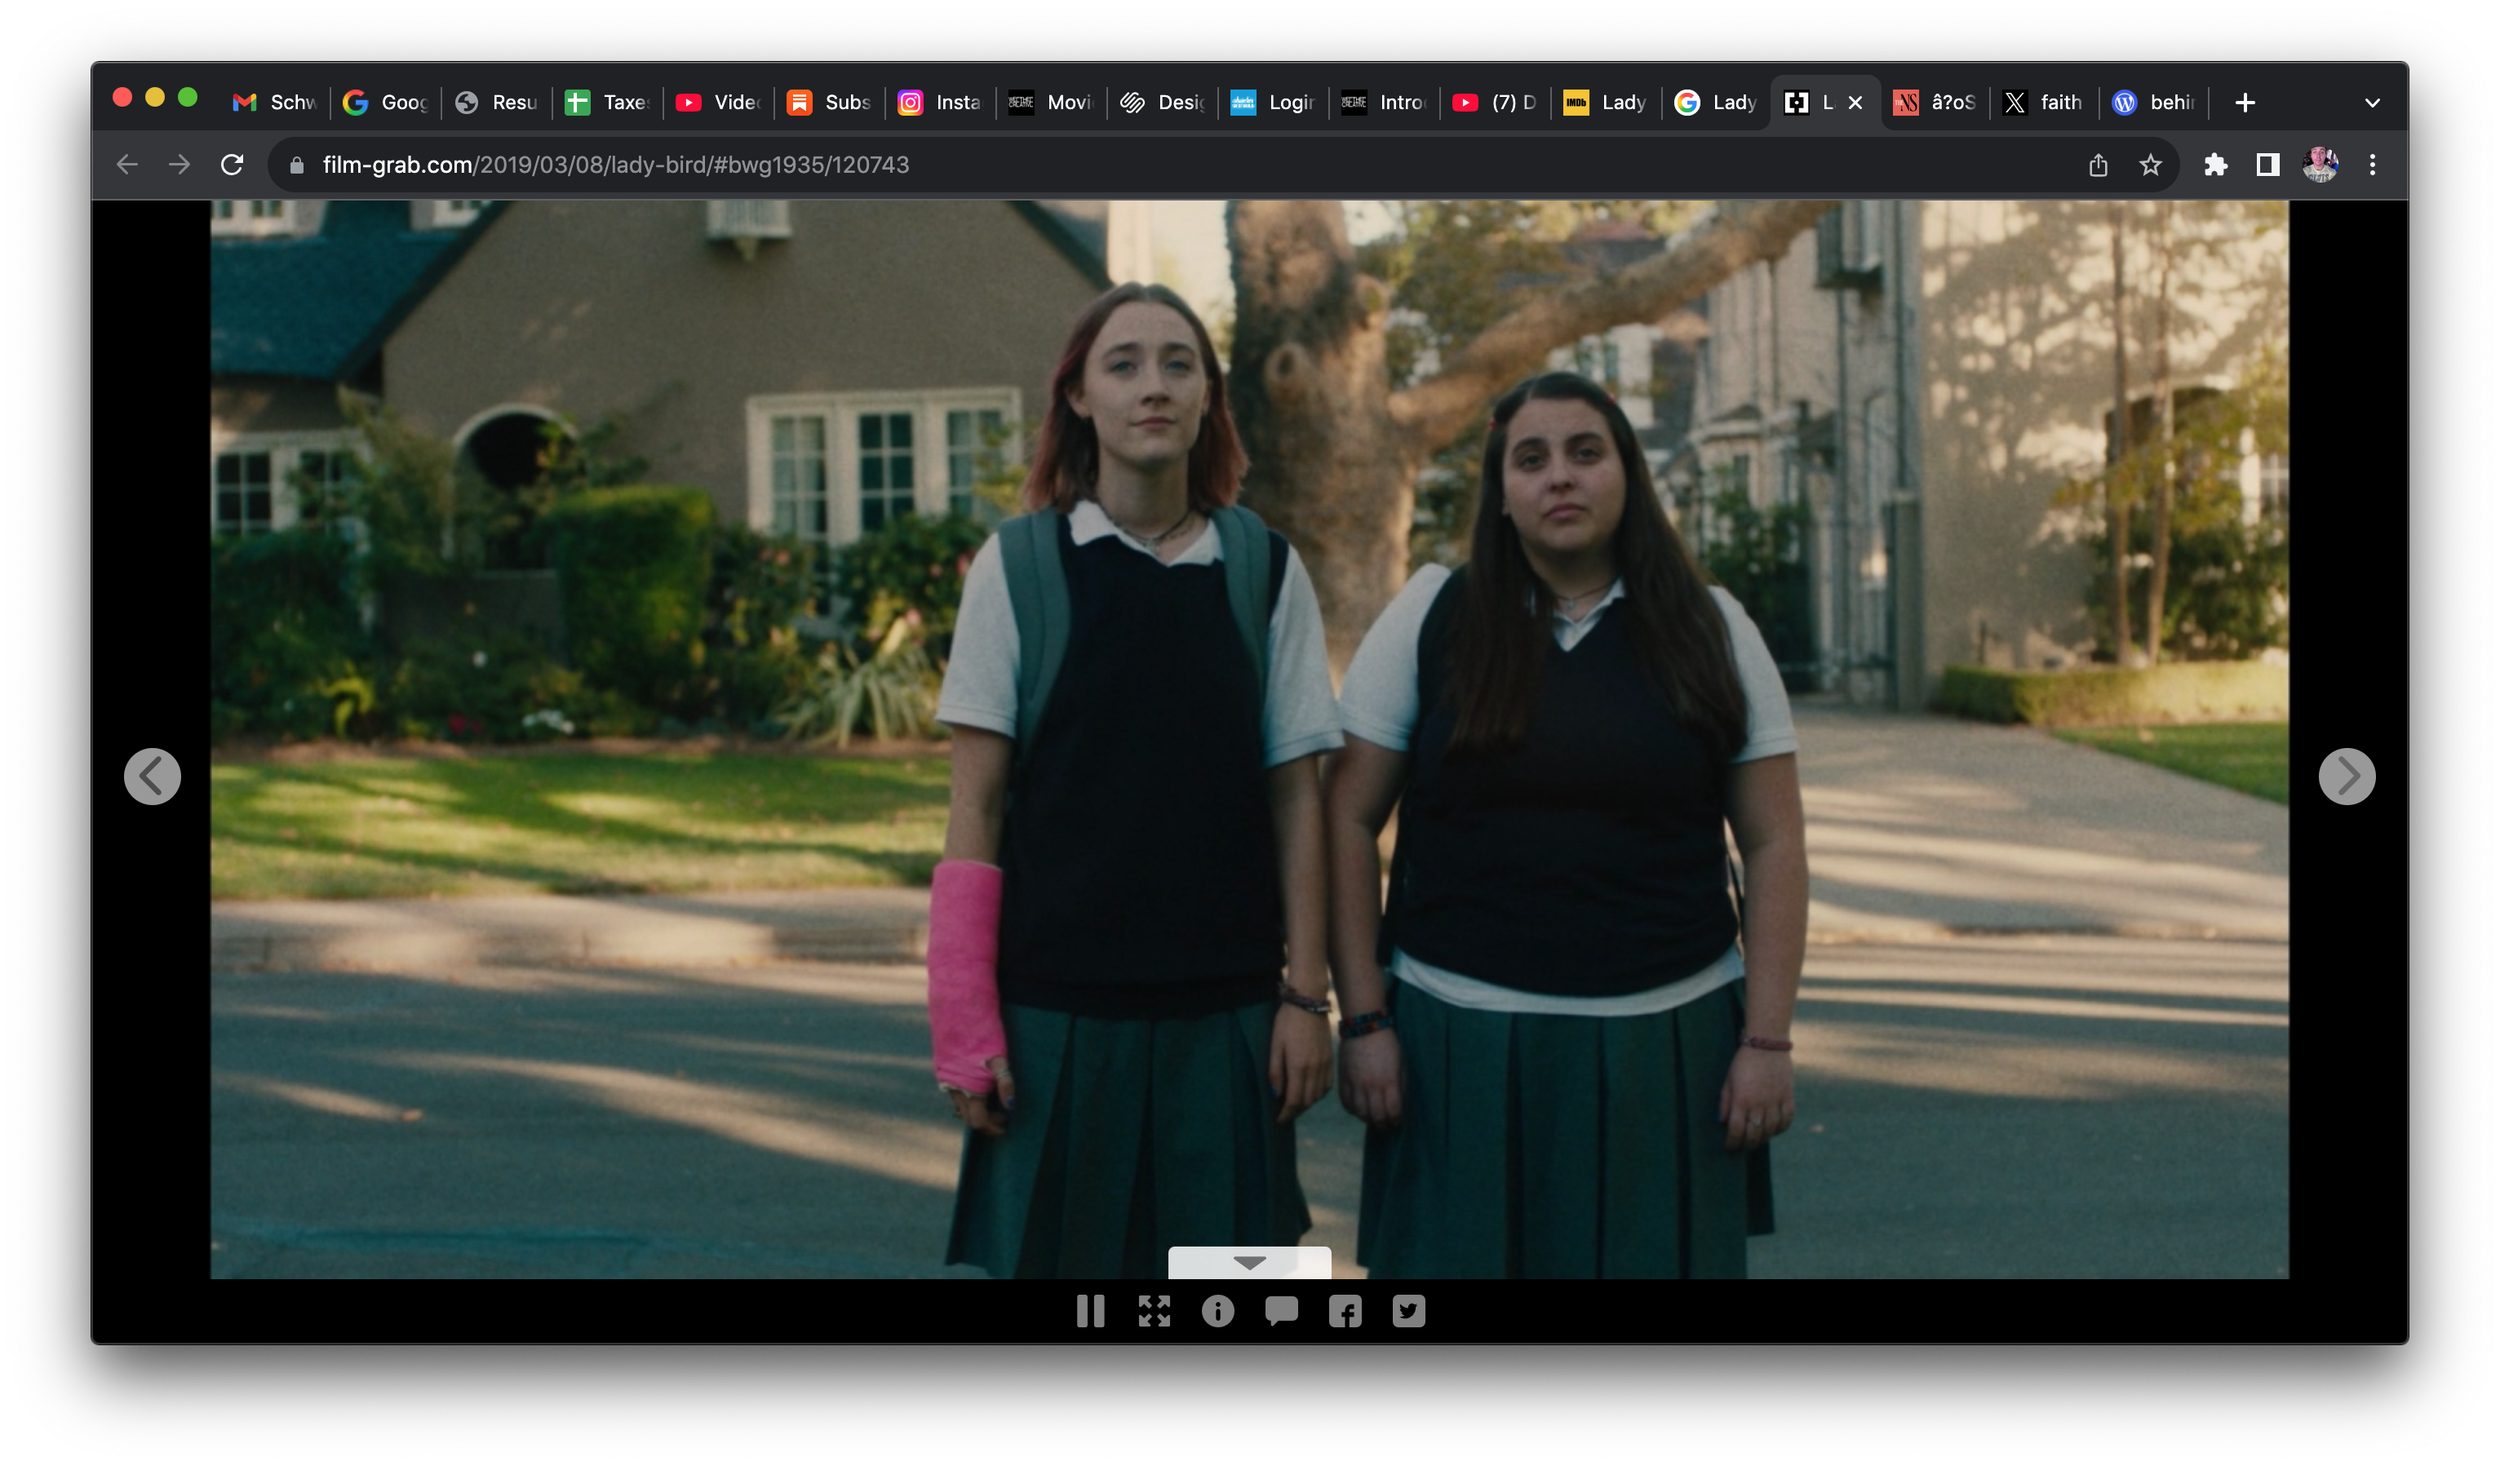Close the browser window red button

[122, 97]
